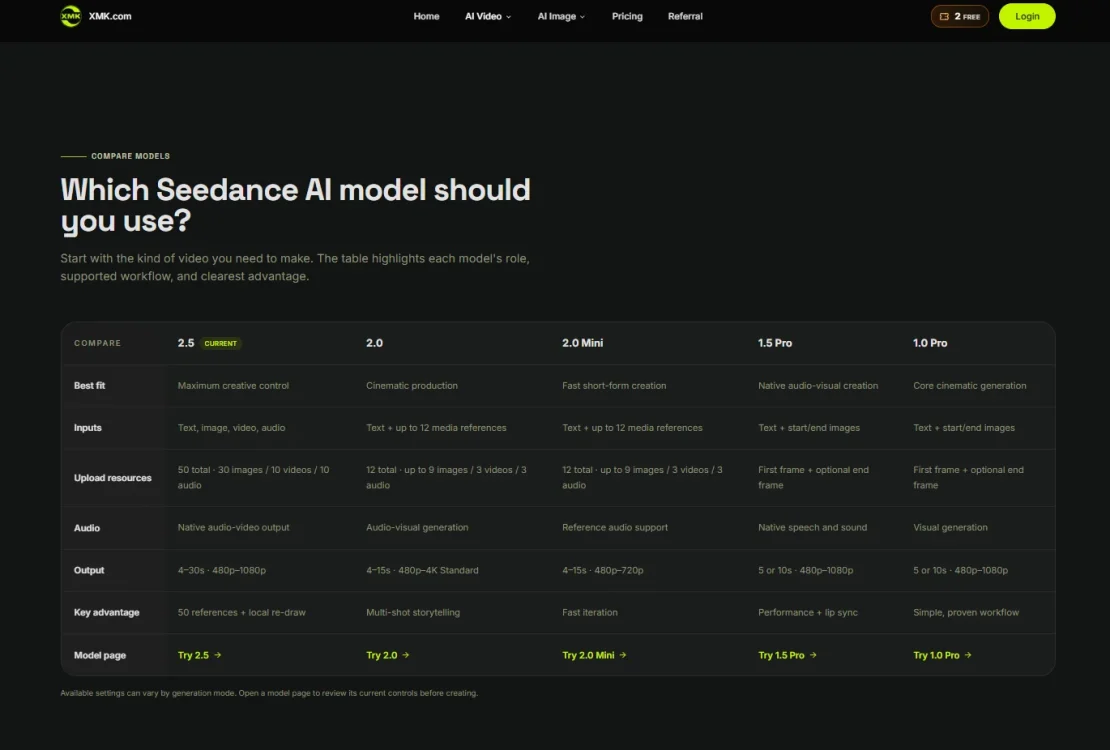This screenshot has width=1110, height=750.
Task: Click the 'Fast iteration' cell
Action: (x=590, y=613)
